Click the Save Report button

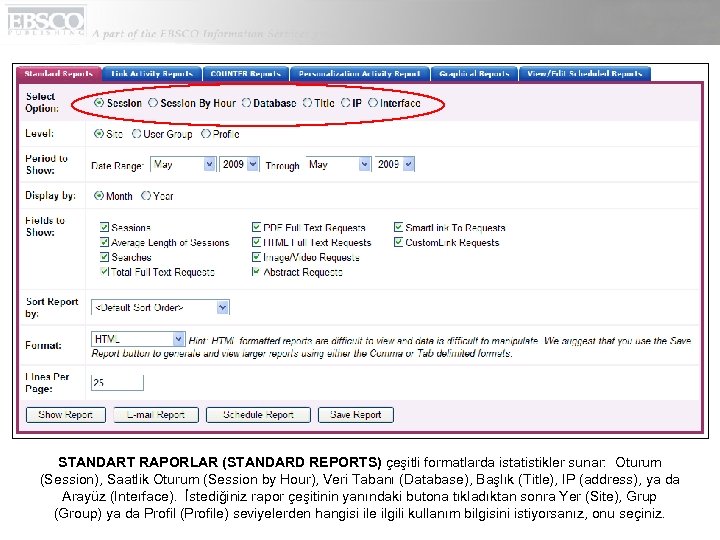tap(356, 415)
